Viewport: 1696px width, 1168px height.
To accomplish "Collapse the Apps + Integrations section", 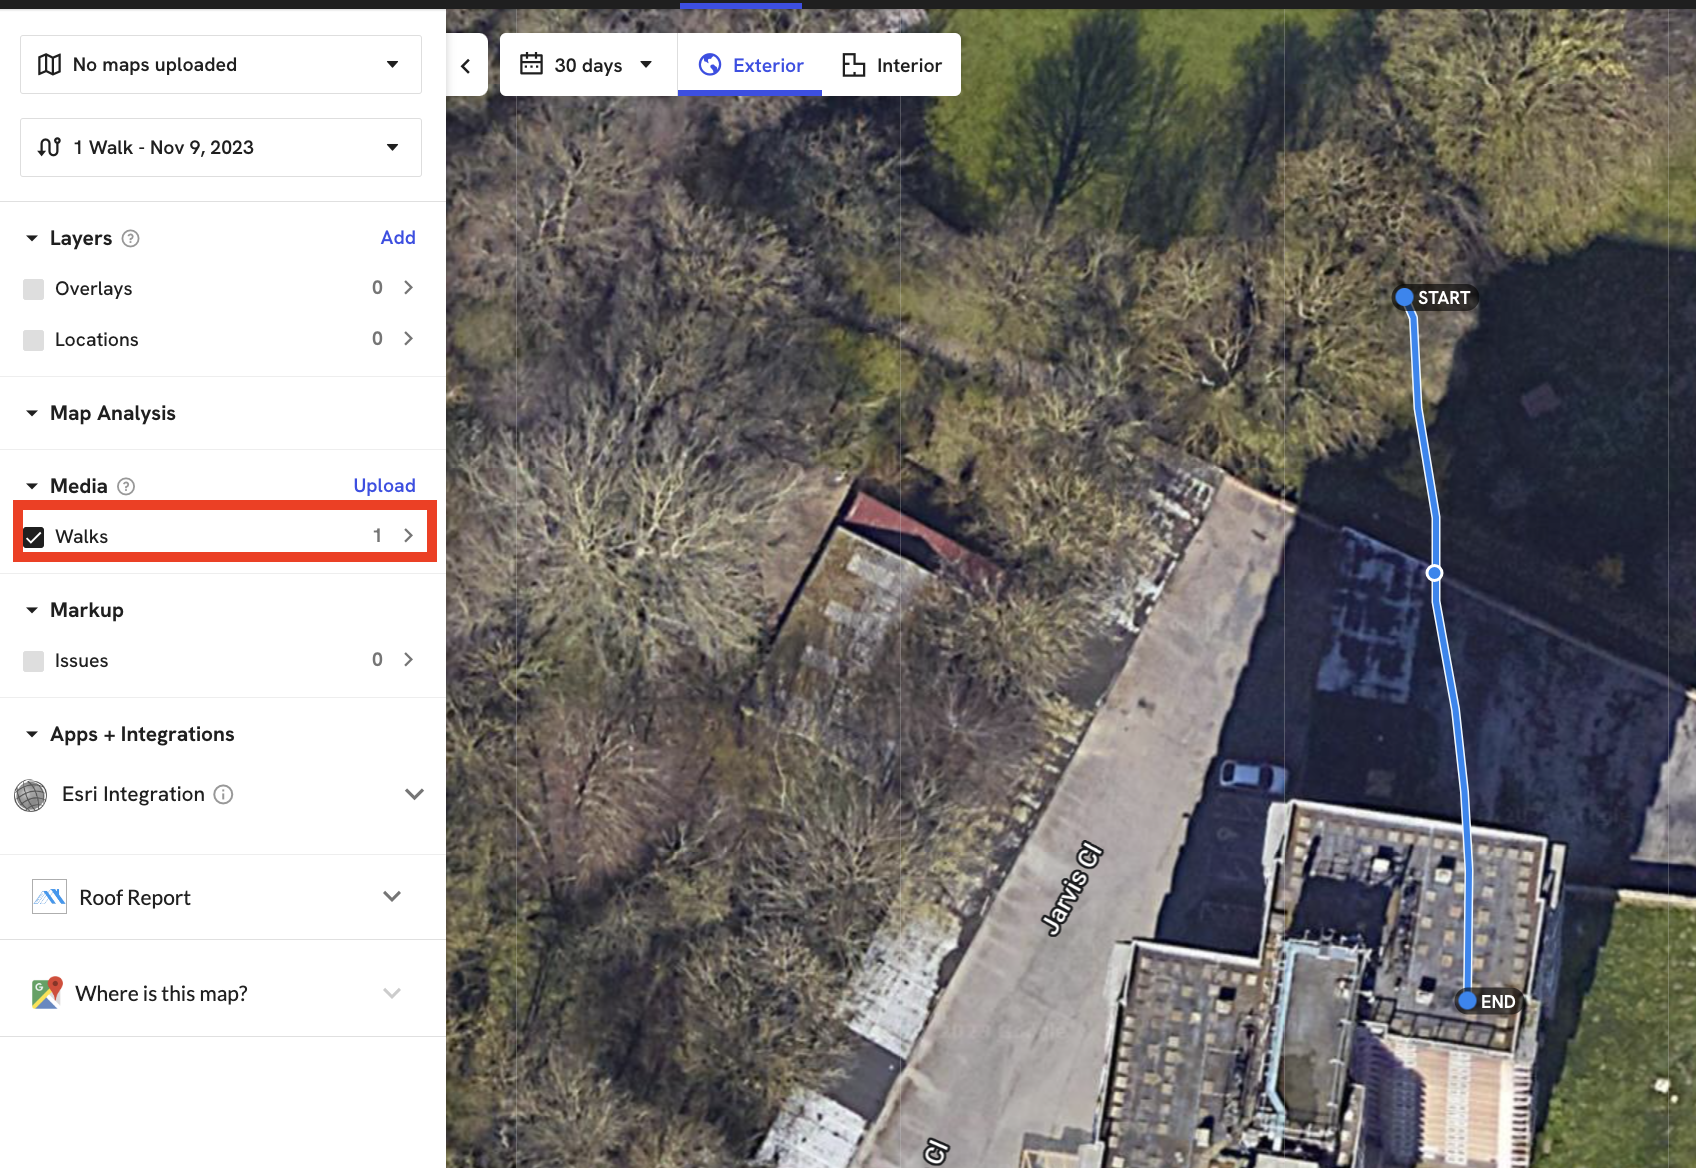I will pyautogui.click(x=32, y=734).
